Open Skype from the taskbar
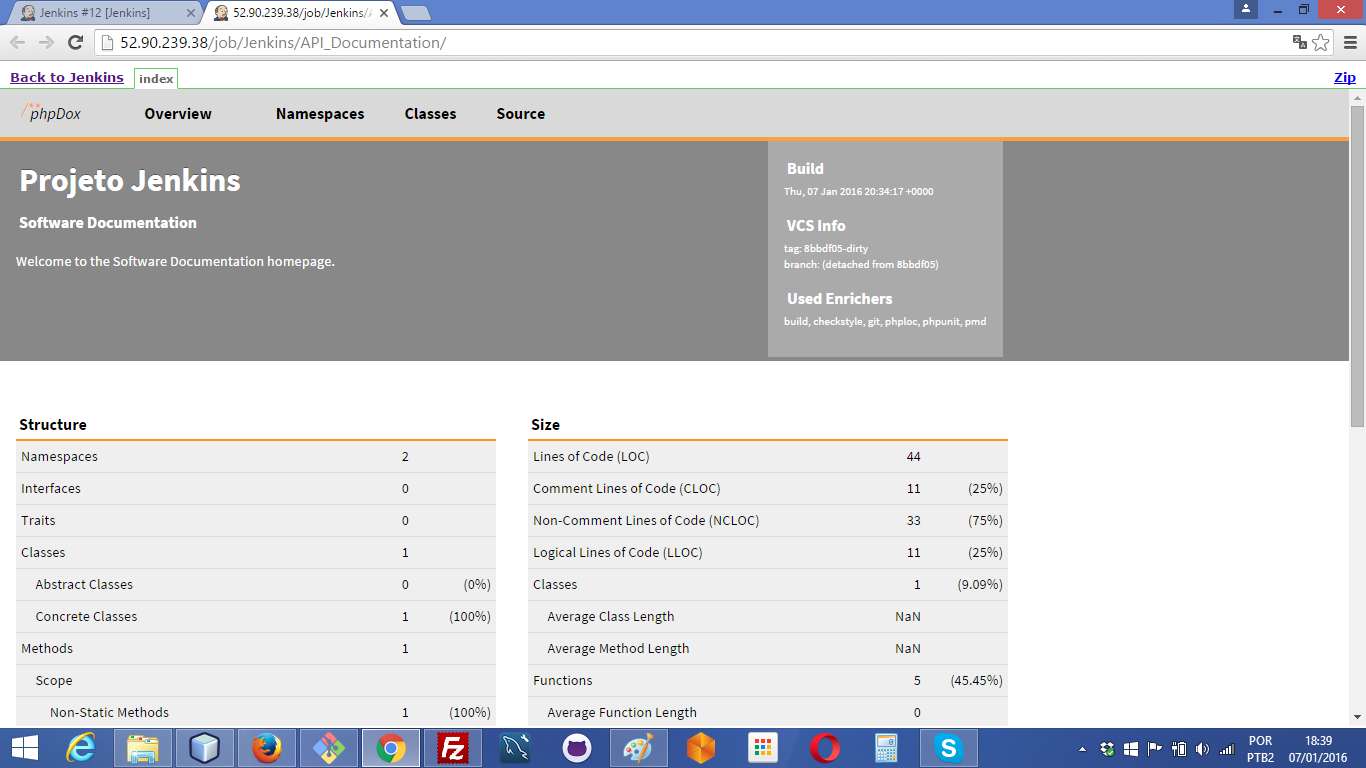1366x768 pixels. [x=948, y=748]
